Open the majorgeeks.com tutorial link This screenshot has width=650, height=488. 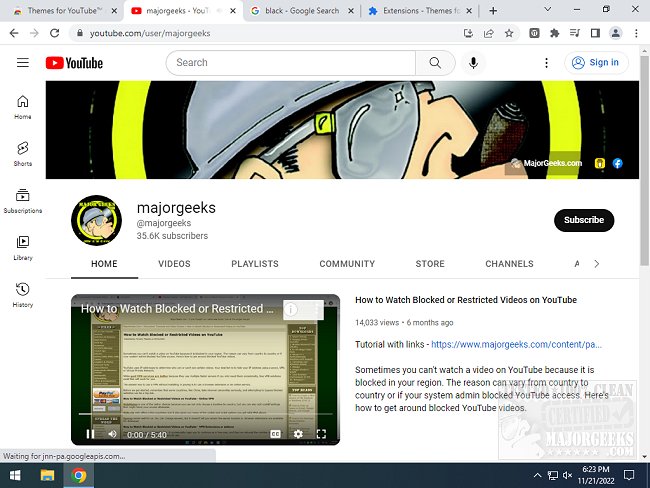pos(516,345)
